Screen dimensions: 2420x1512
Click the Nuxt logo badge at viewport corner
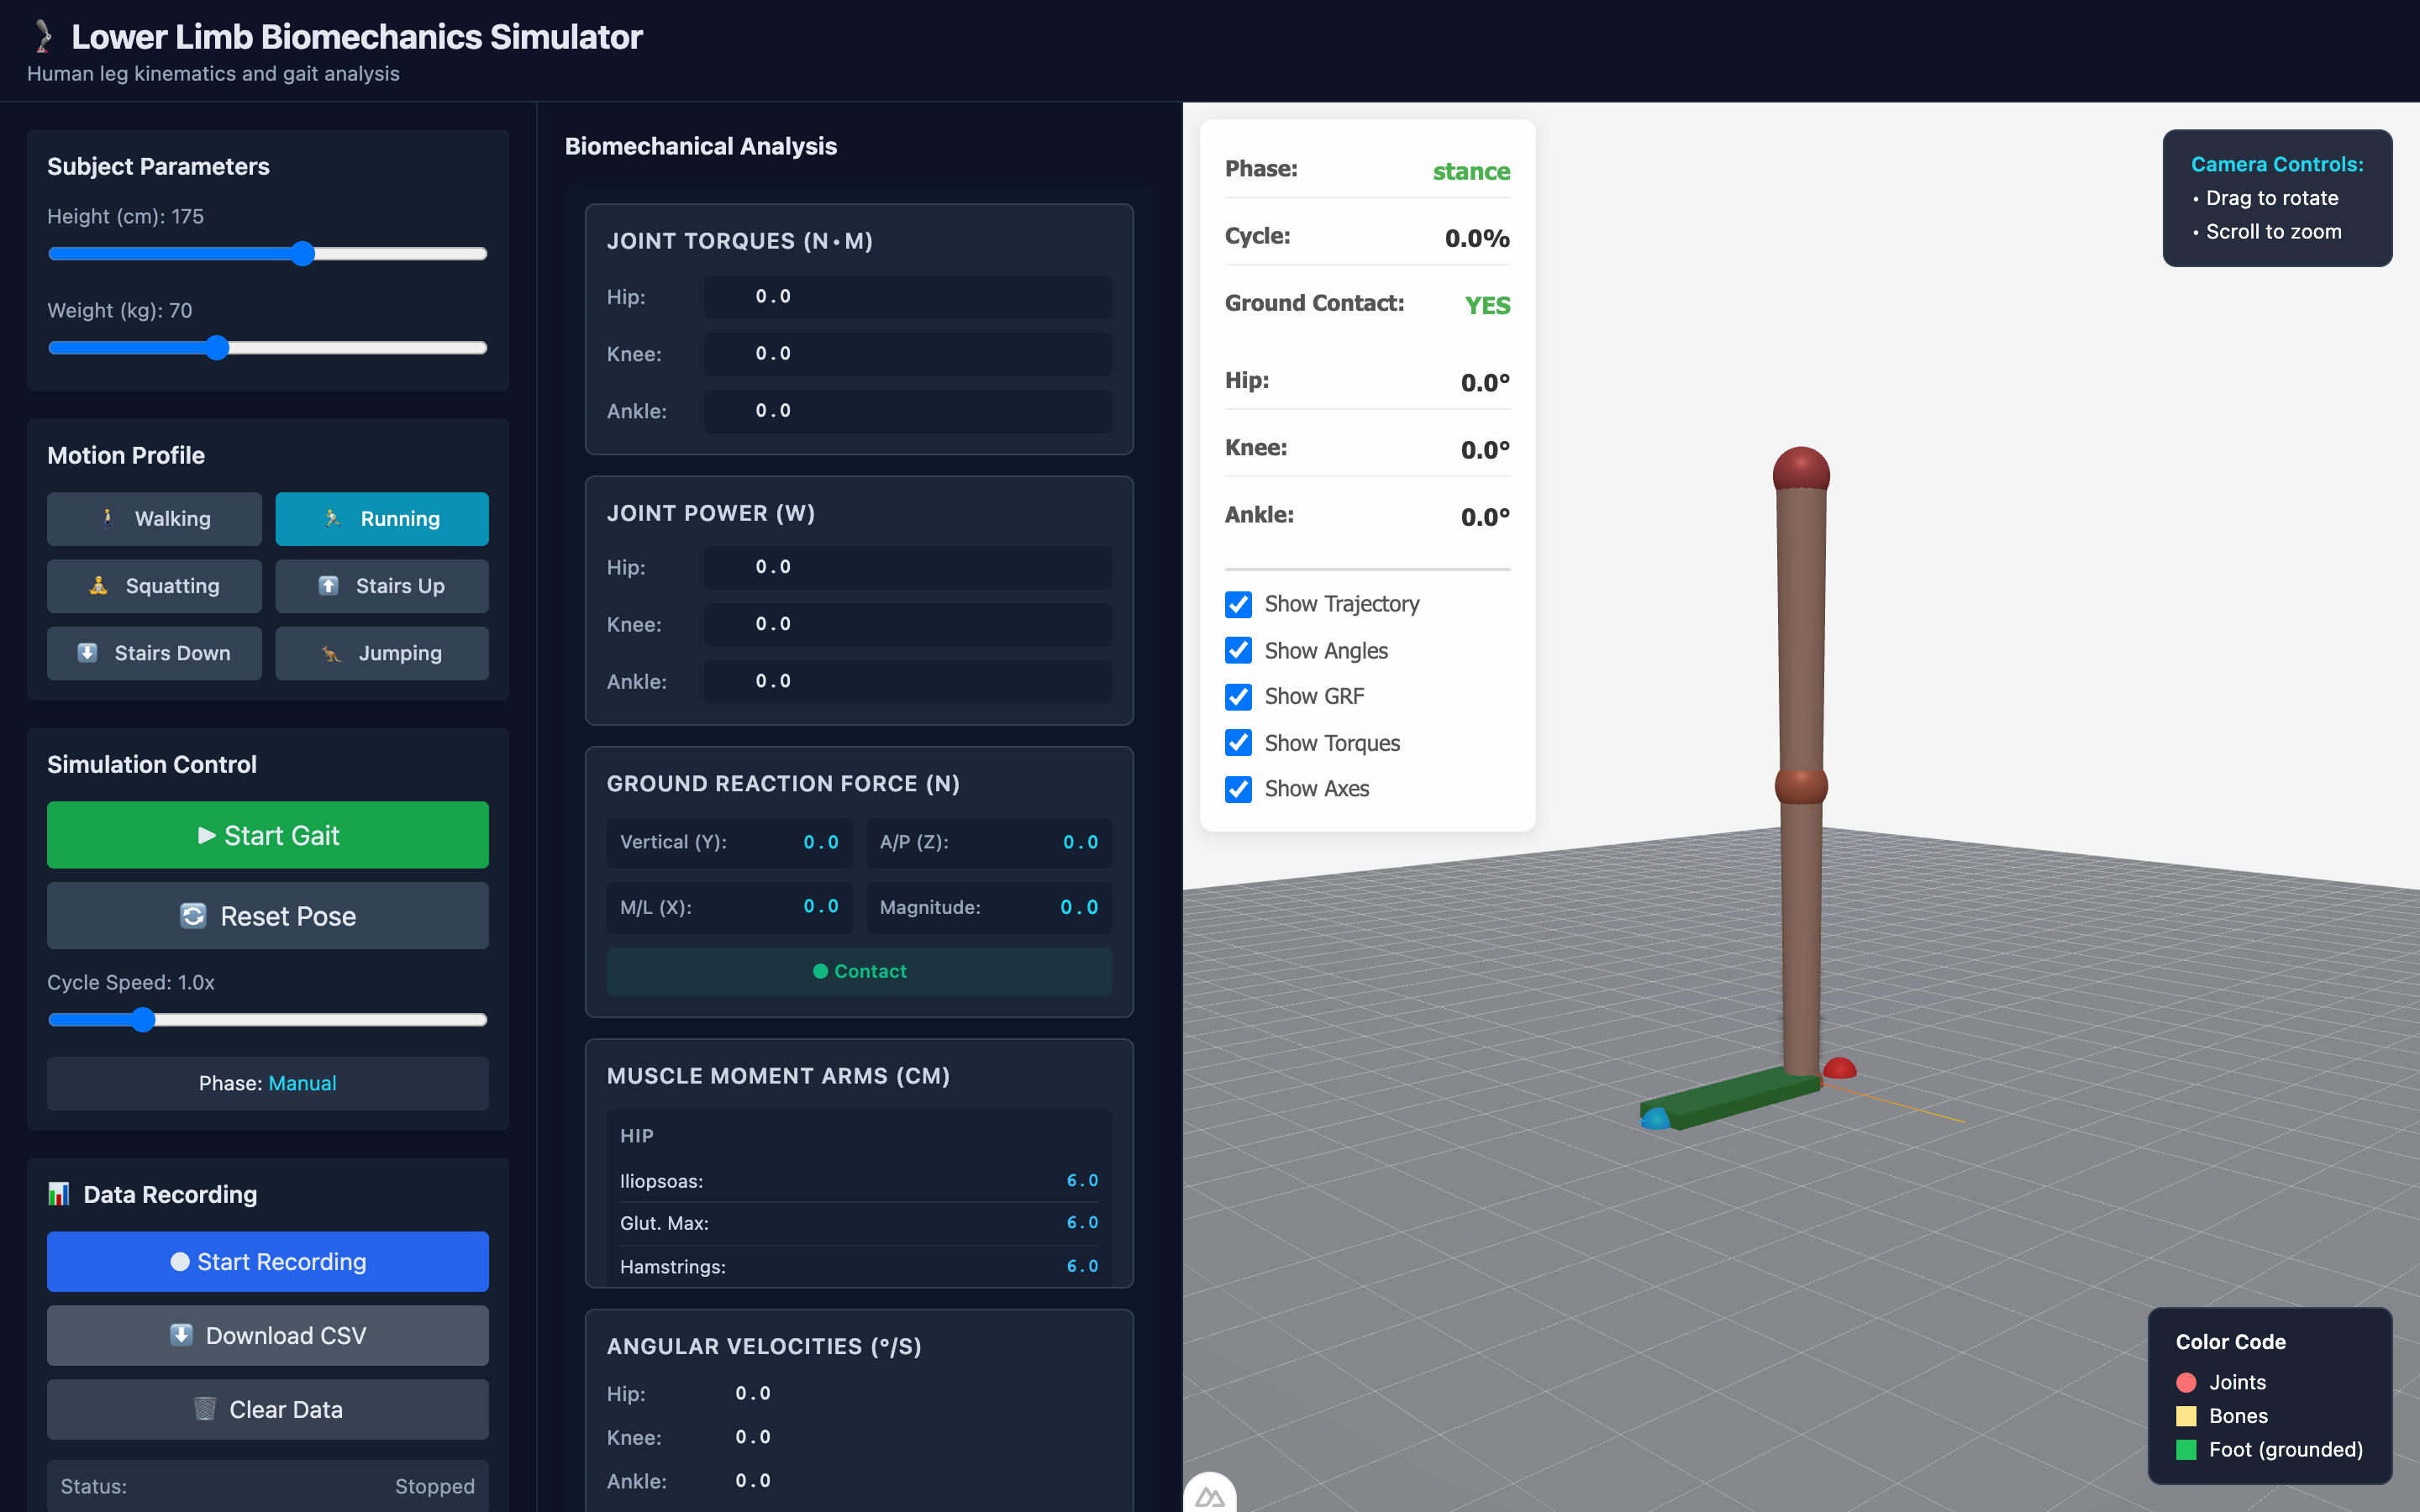(1210, 1495)
